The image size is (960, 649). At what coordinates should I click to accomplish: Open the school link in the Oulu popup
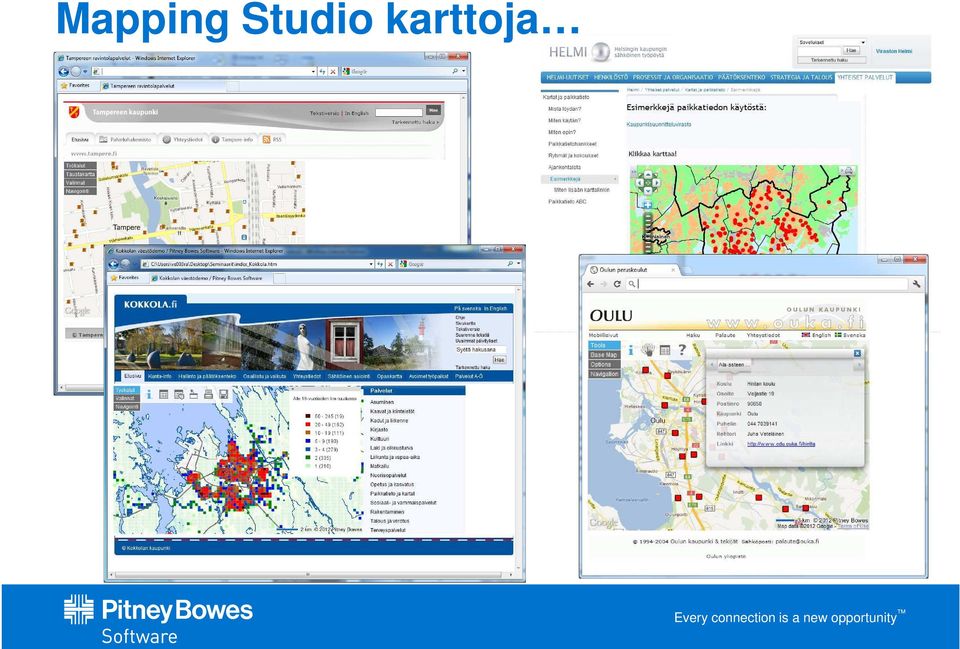click(x=781, y=445)
